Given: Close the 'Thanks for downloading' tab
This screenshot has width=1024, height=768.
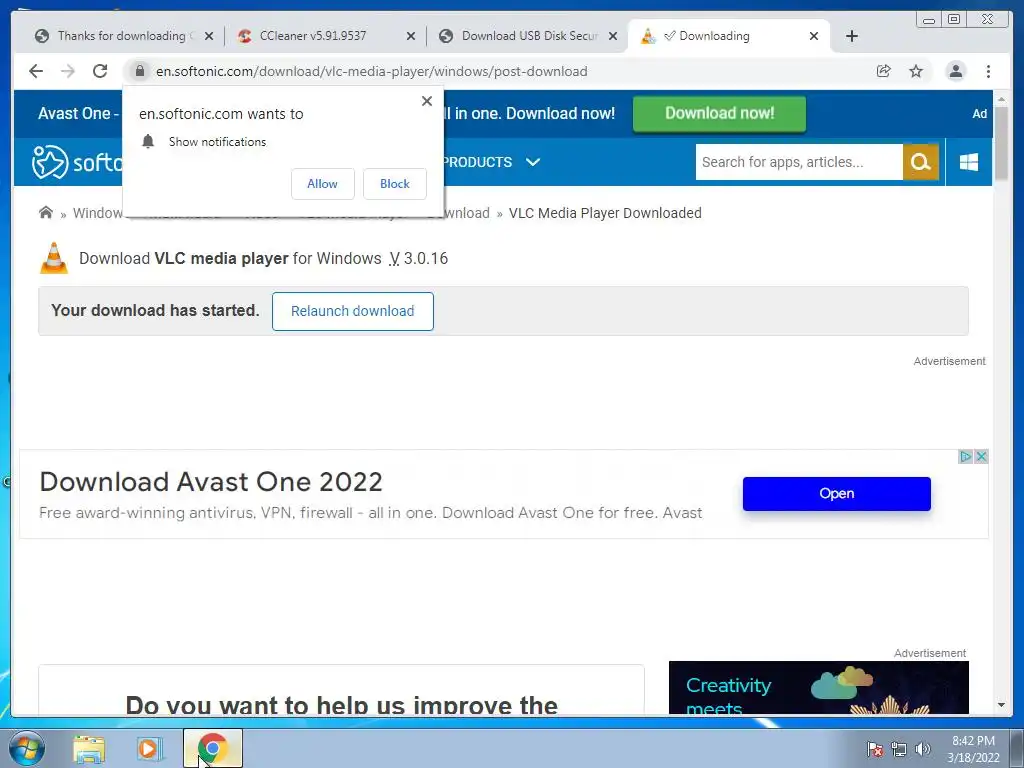Looking at the screenshot, I should (209, 36).
